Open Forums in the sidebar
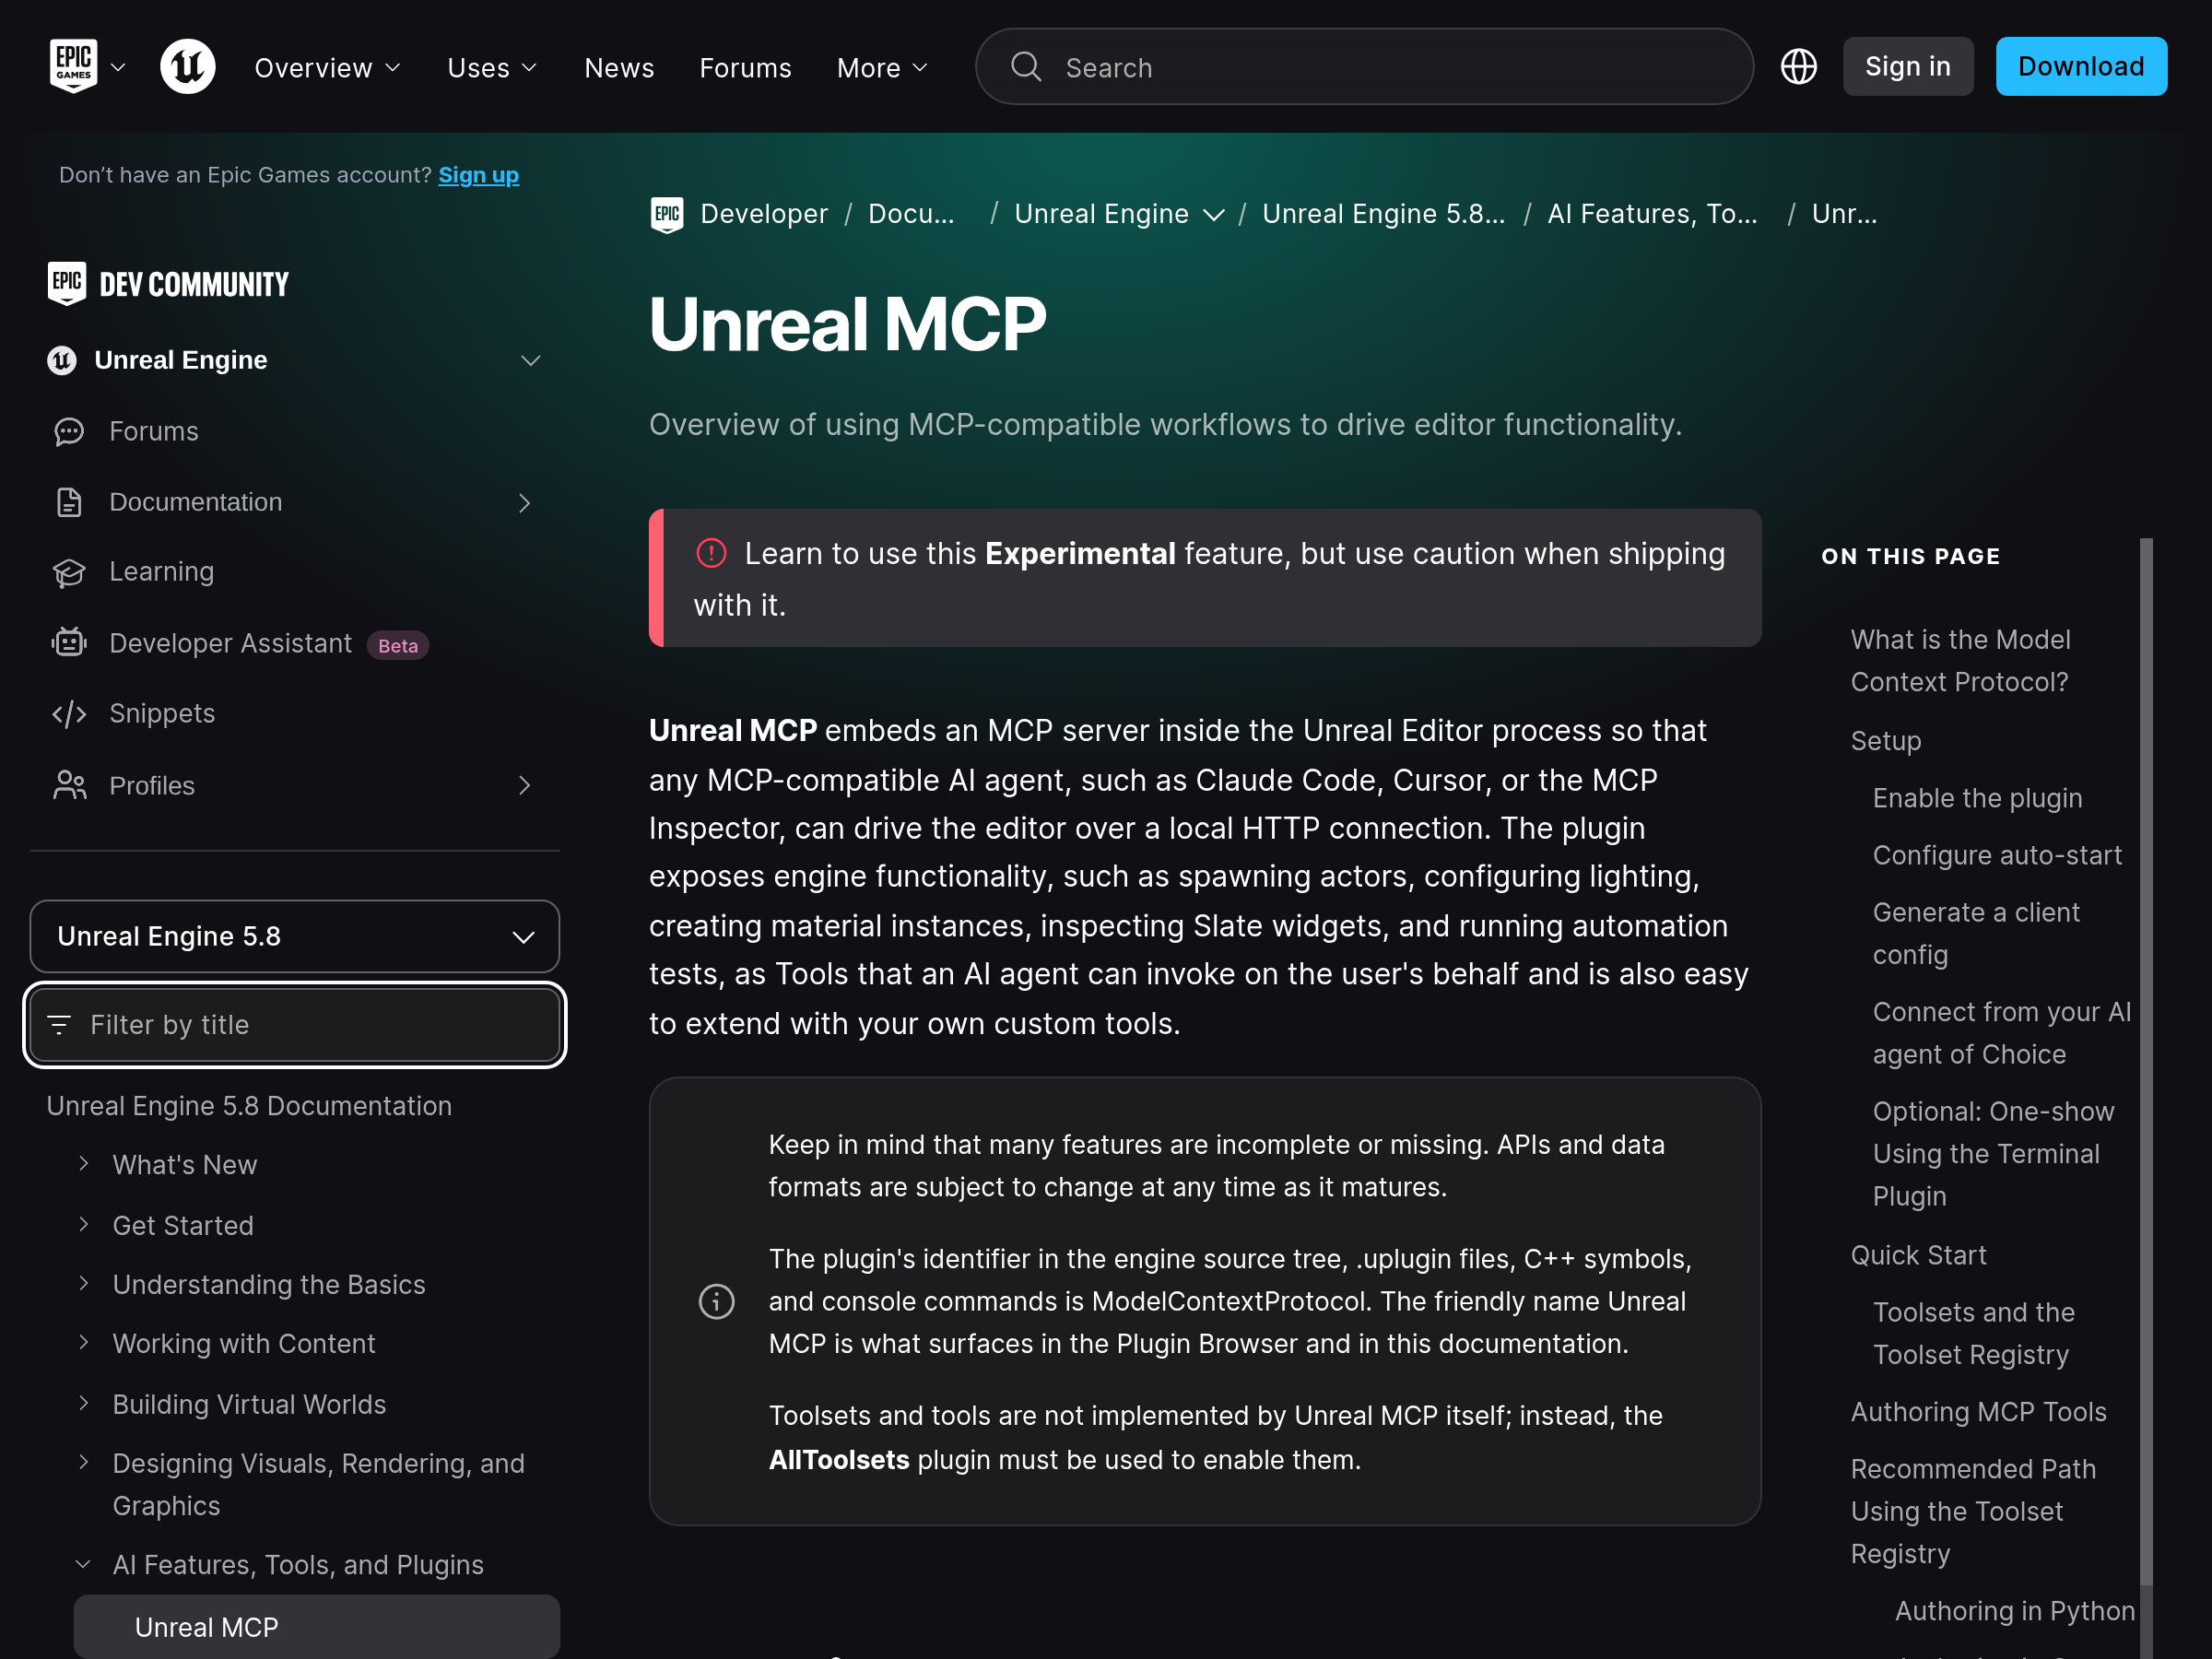 pyautogui.click(x=154, y=432)
